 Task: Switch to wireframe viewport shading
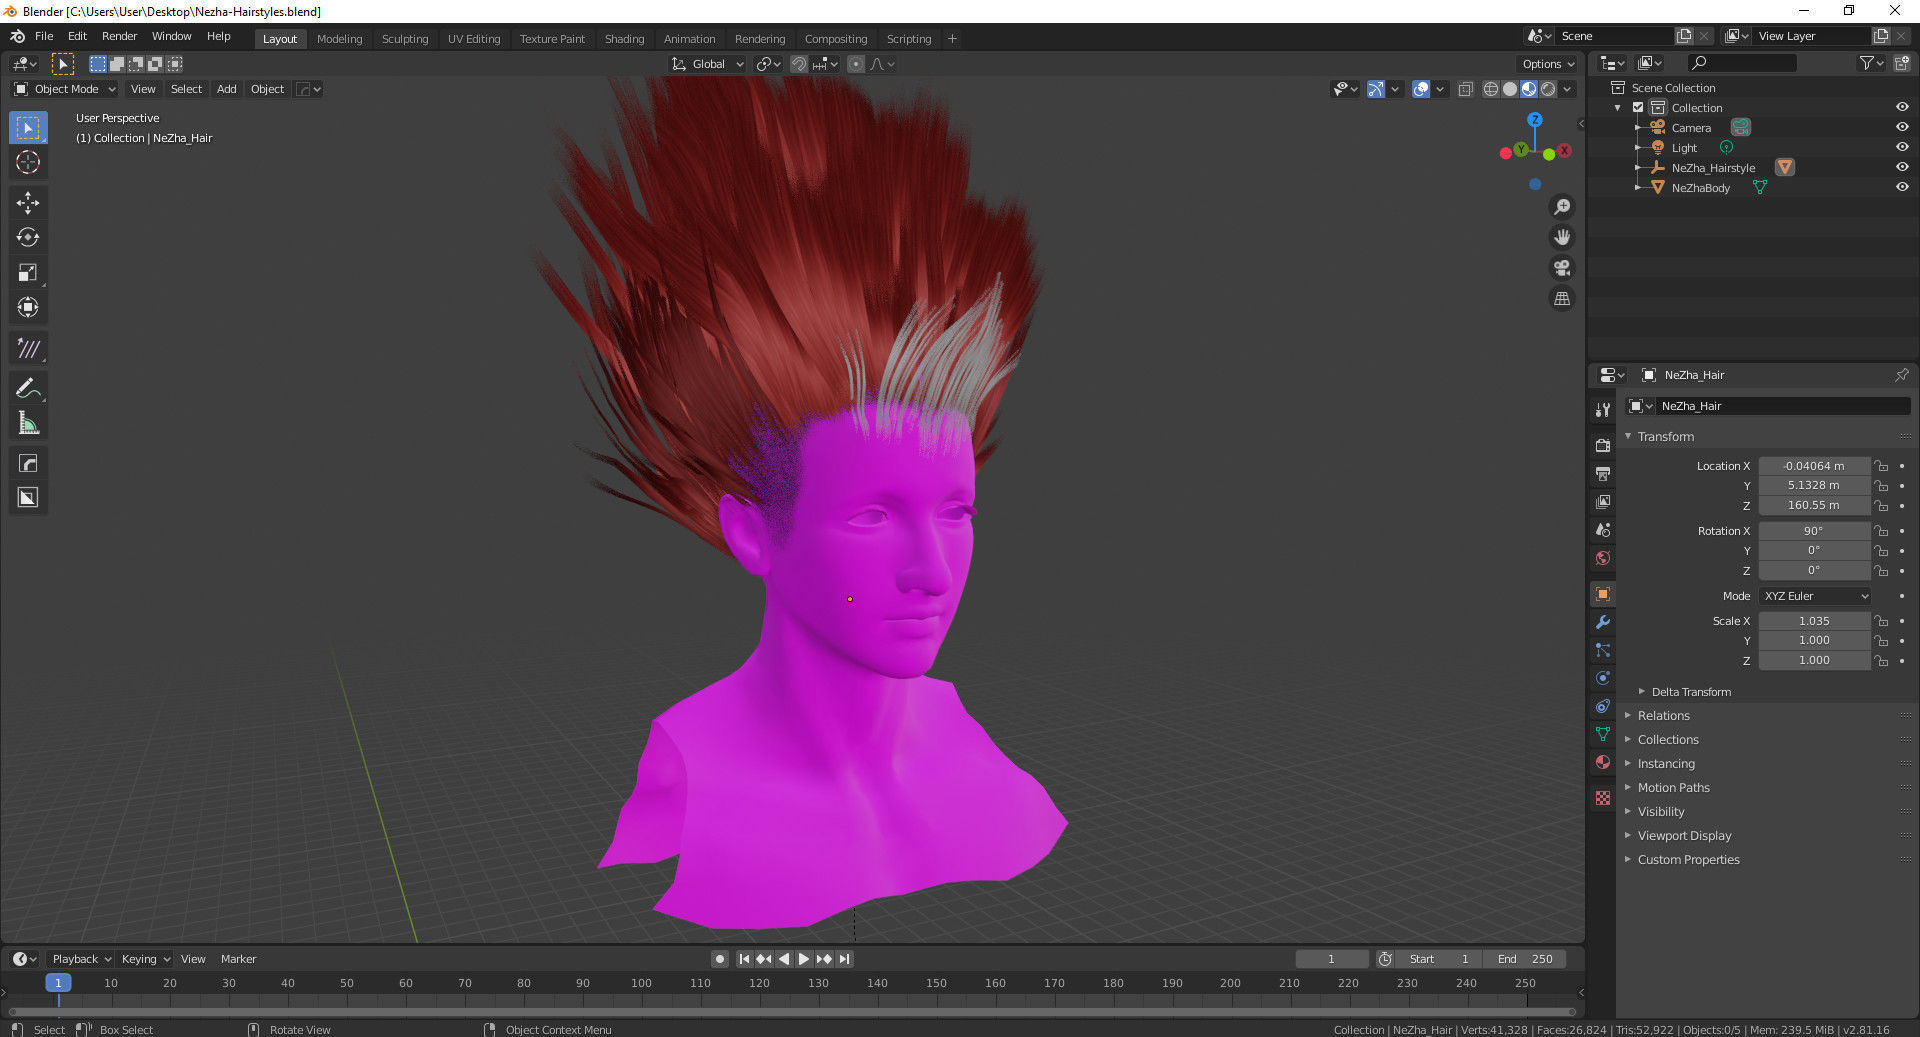click(1491, 89)
